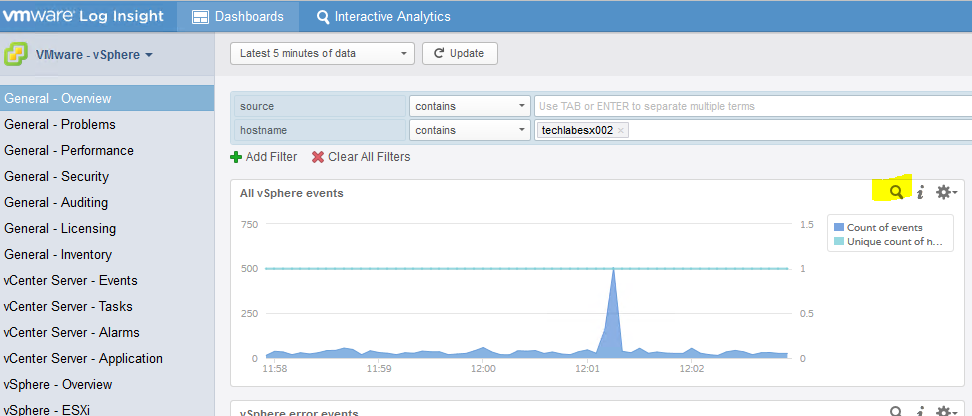Click the Update button
This screenshot has width=972, height=416.
459,53
